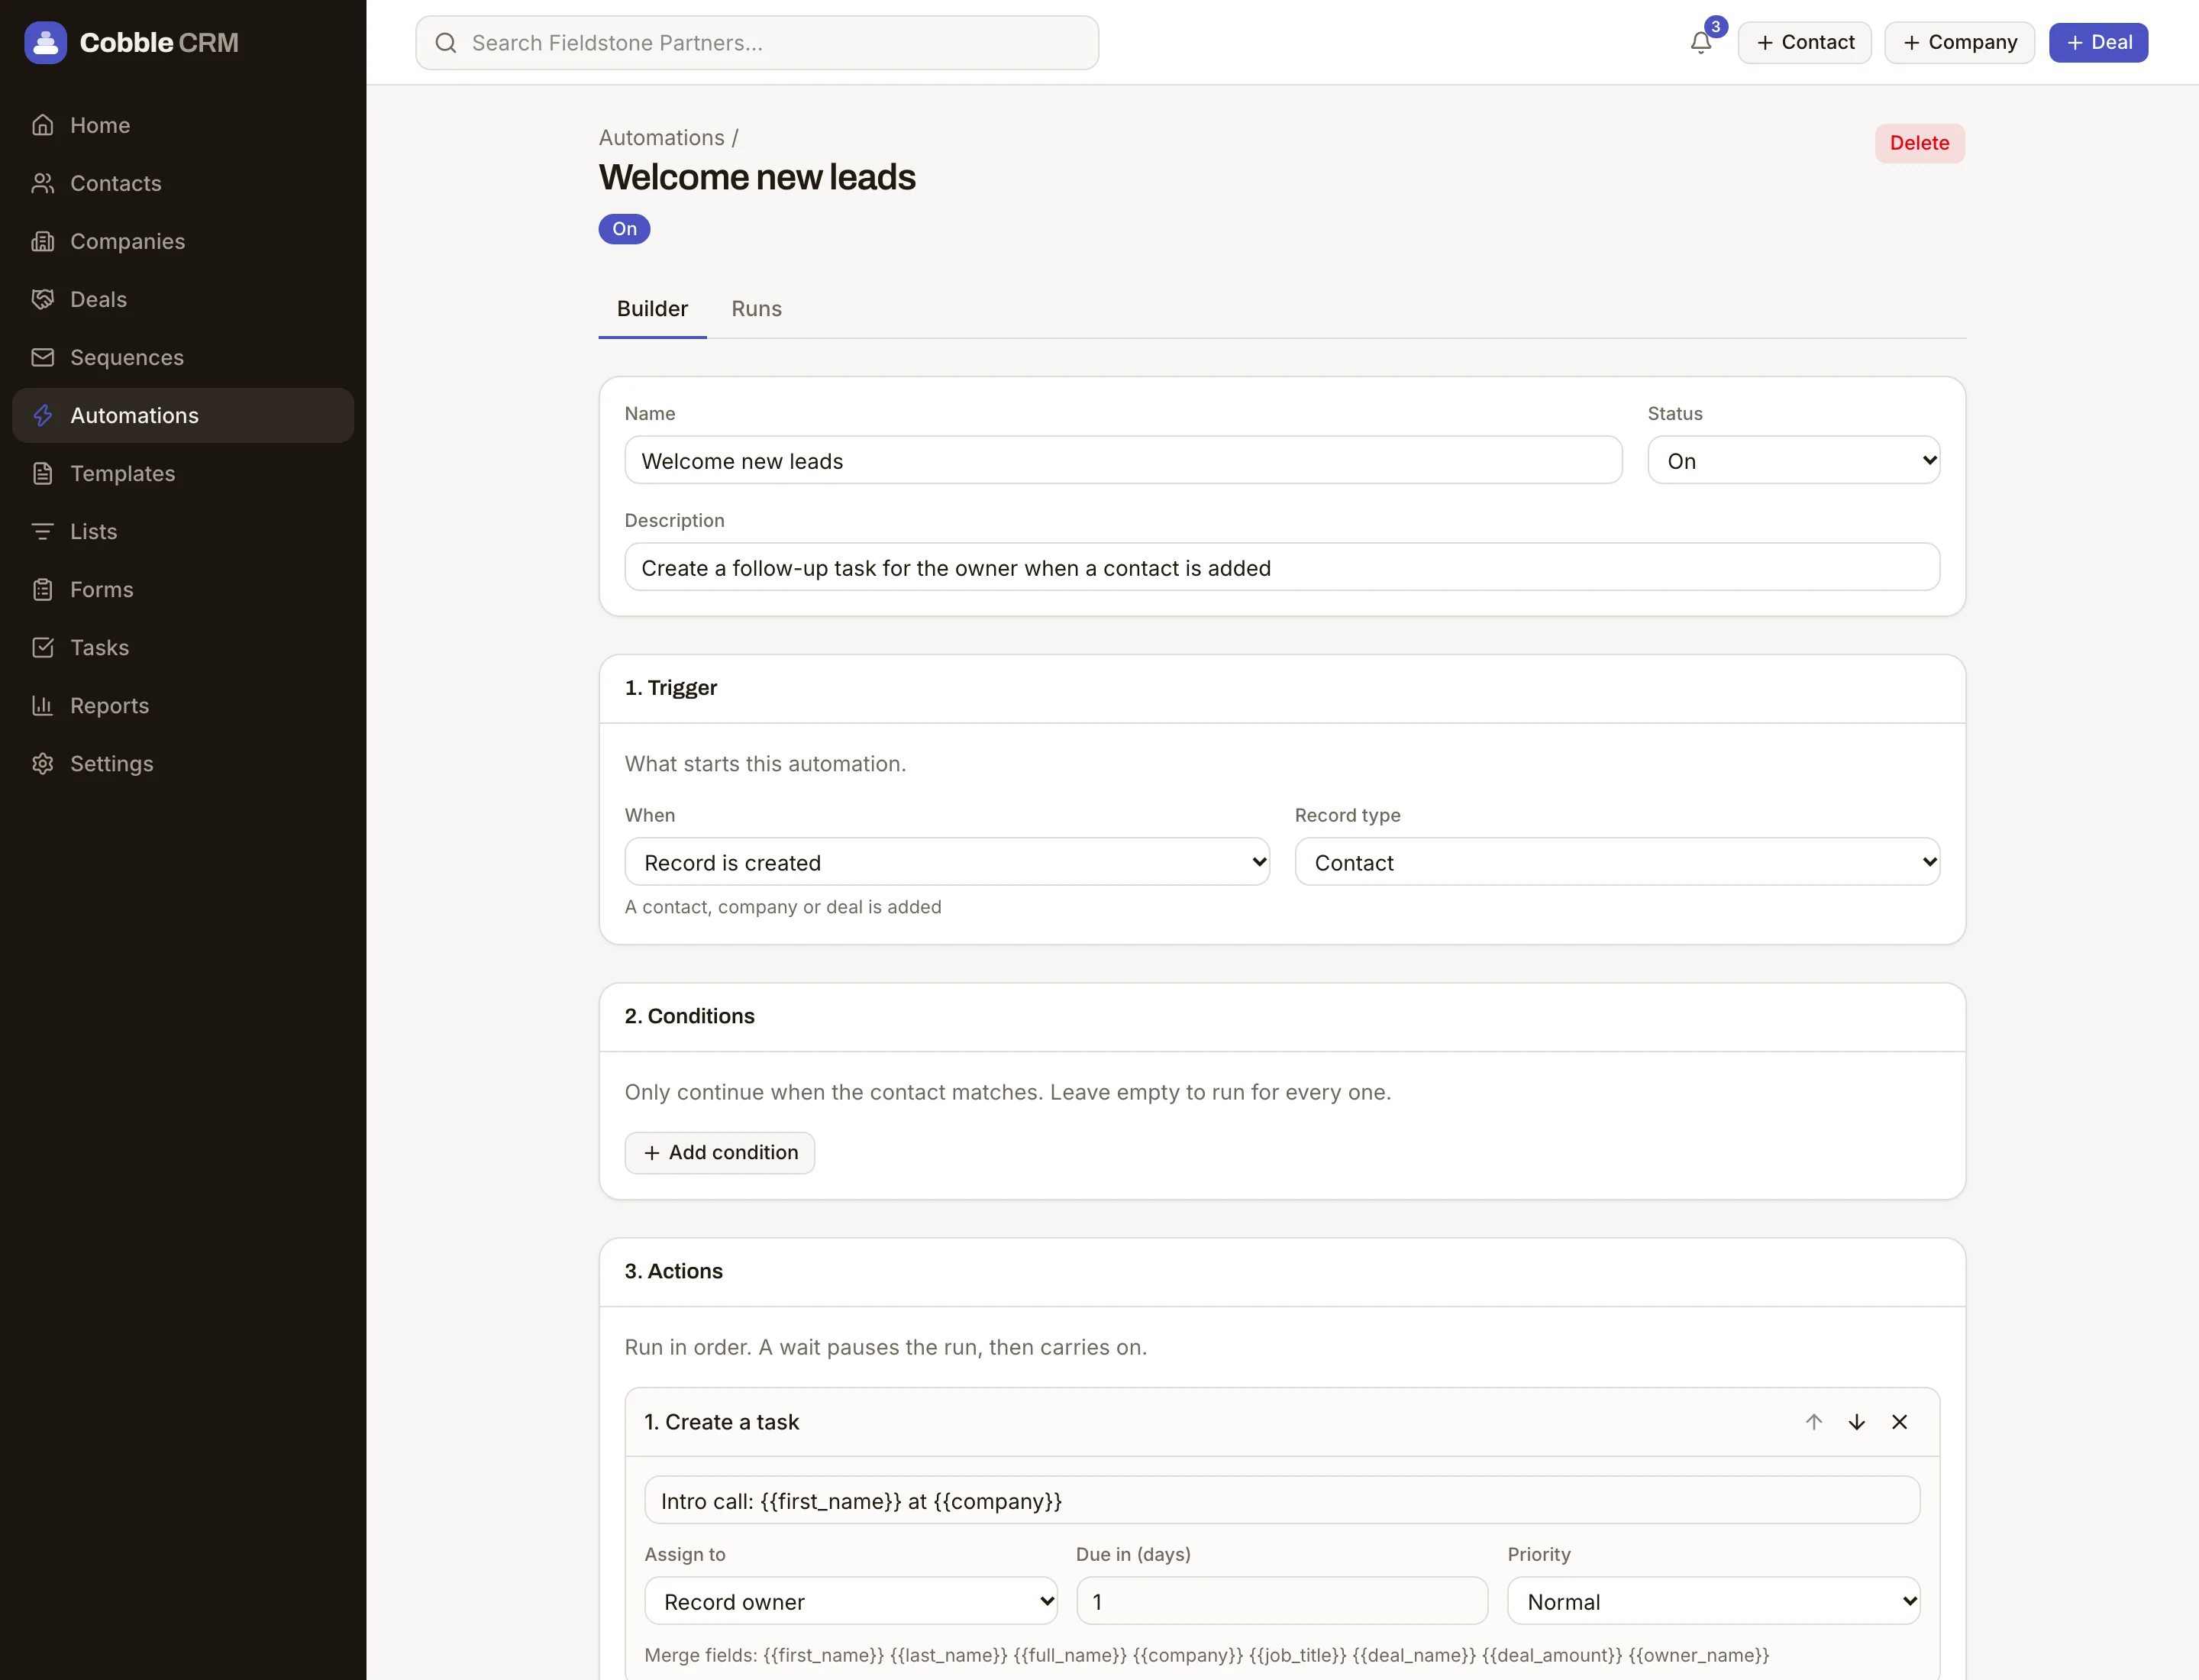Click the On status badge under title
Image resolution: width=2199 pixels, height=1680 pixels.
pos(624,229)
